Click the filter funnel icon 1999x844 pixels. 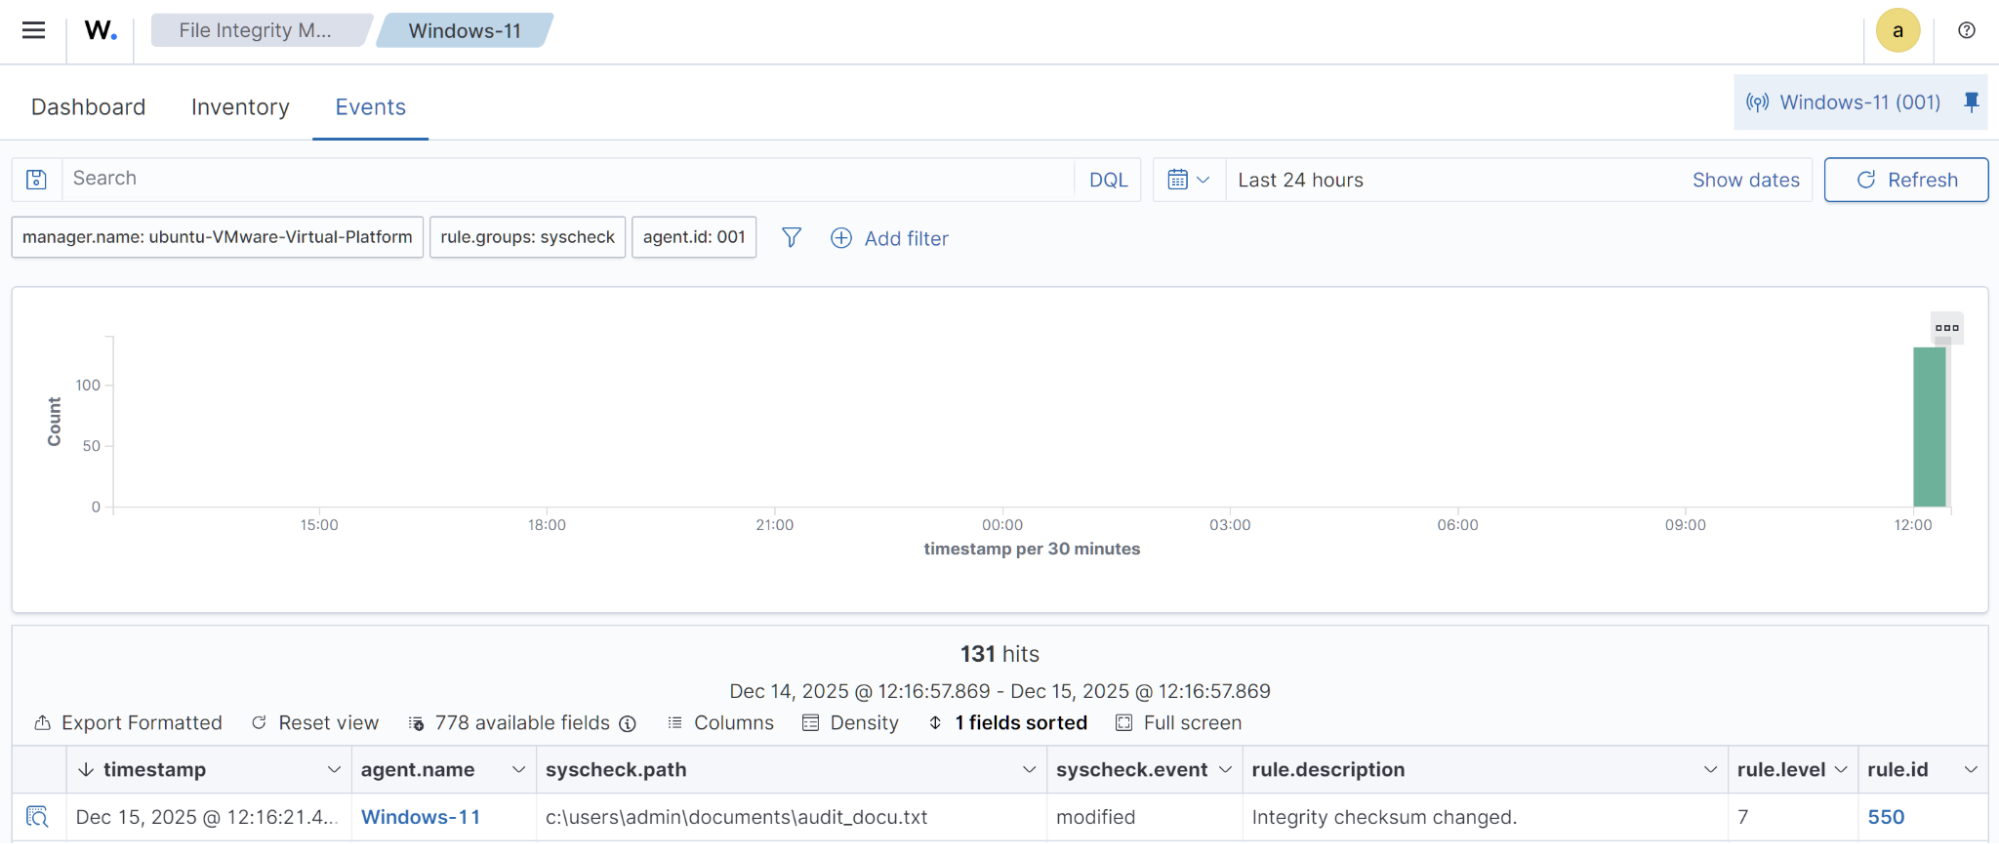coord(791,237)
